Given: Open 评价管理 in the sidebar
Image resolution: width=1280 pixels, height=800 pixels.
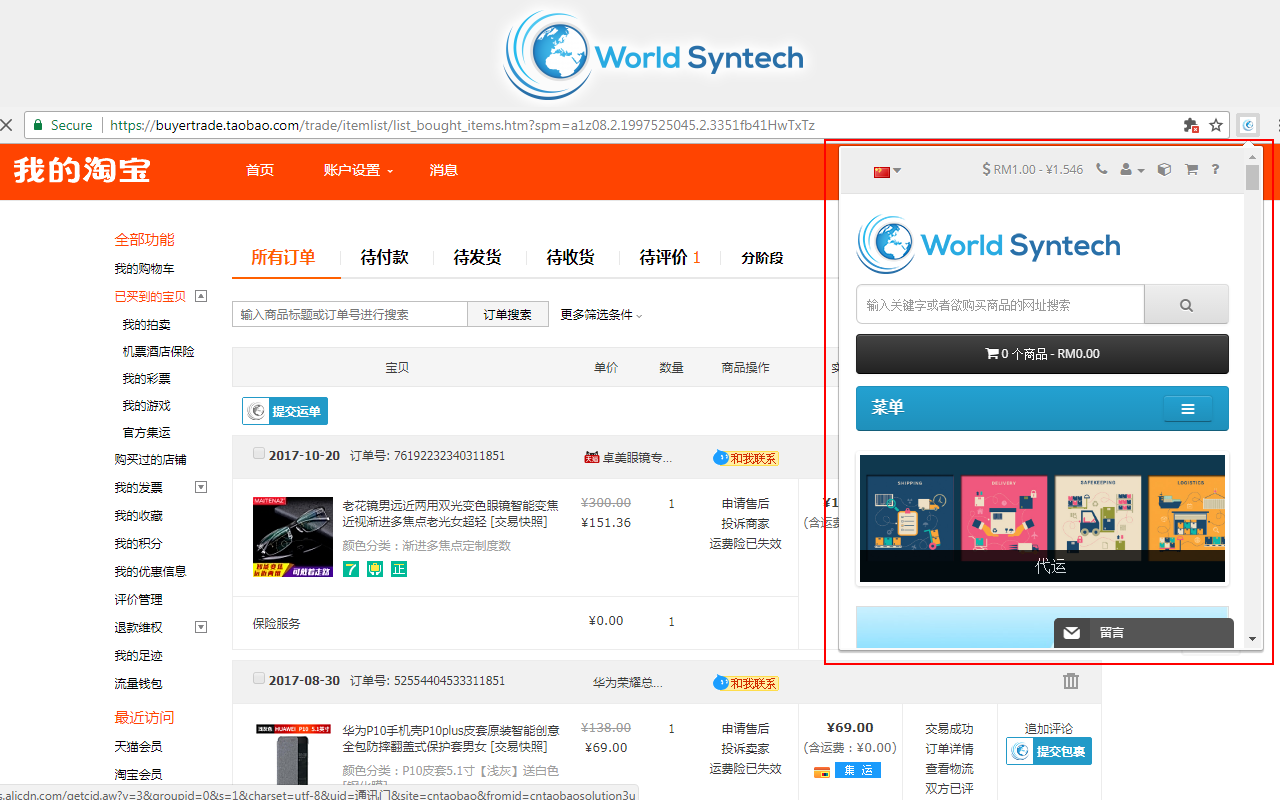Looking at the screenshot, I should [138, 600].
